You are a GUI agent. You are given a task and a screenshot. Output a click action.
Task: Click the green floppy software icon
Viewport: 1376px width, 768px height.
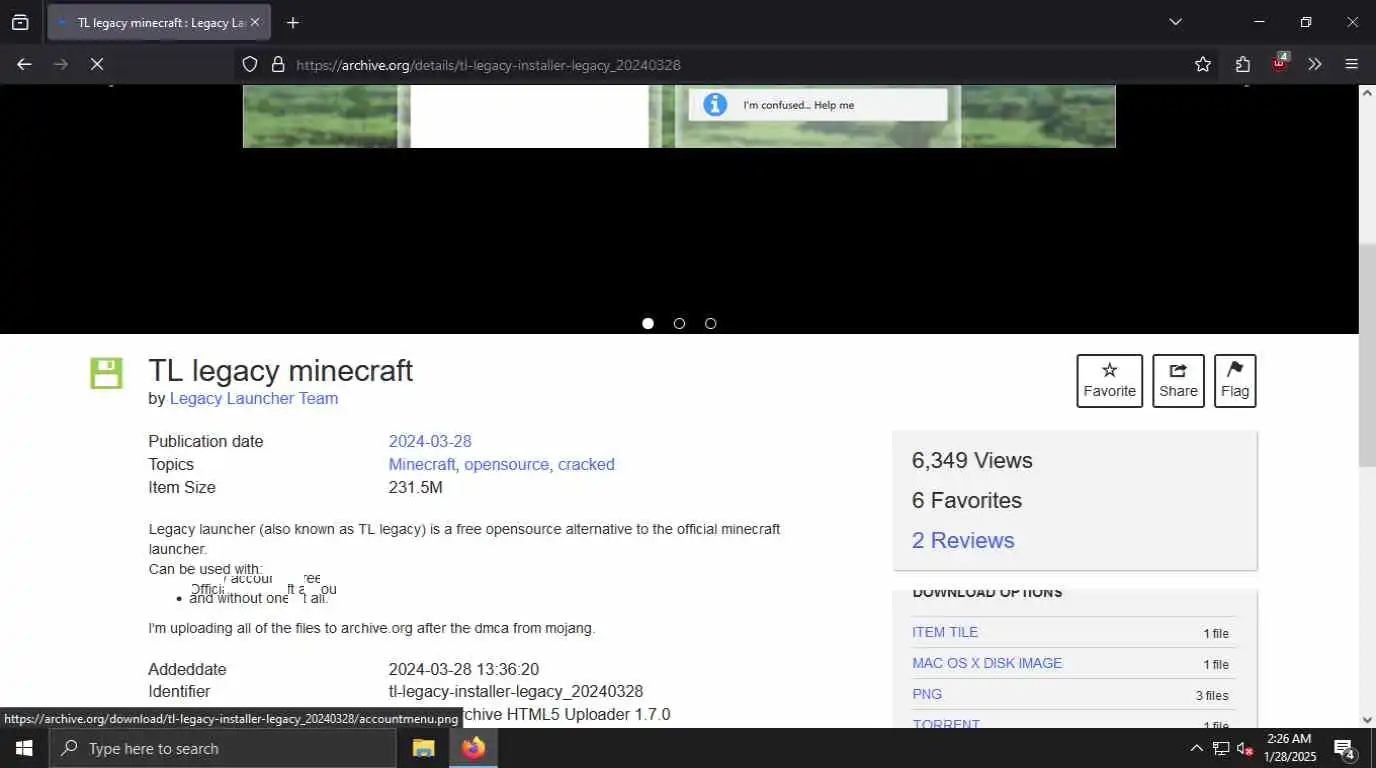click(106, 373)
